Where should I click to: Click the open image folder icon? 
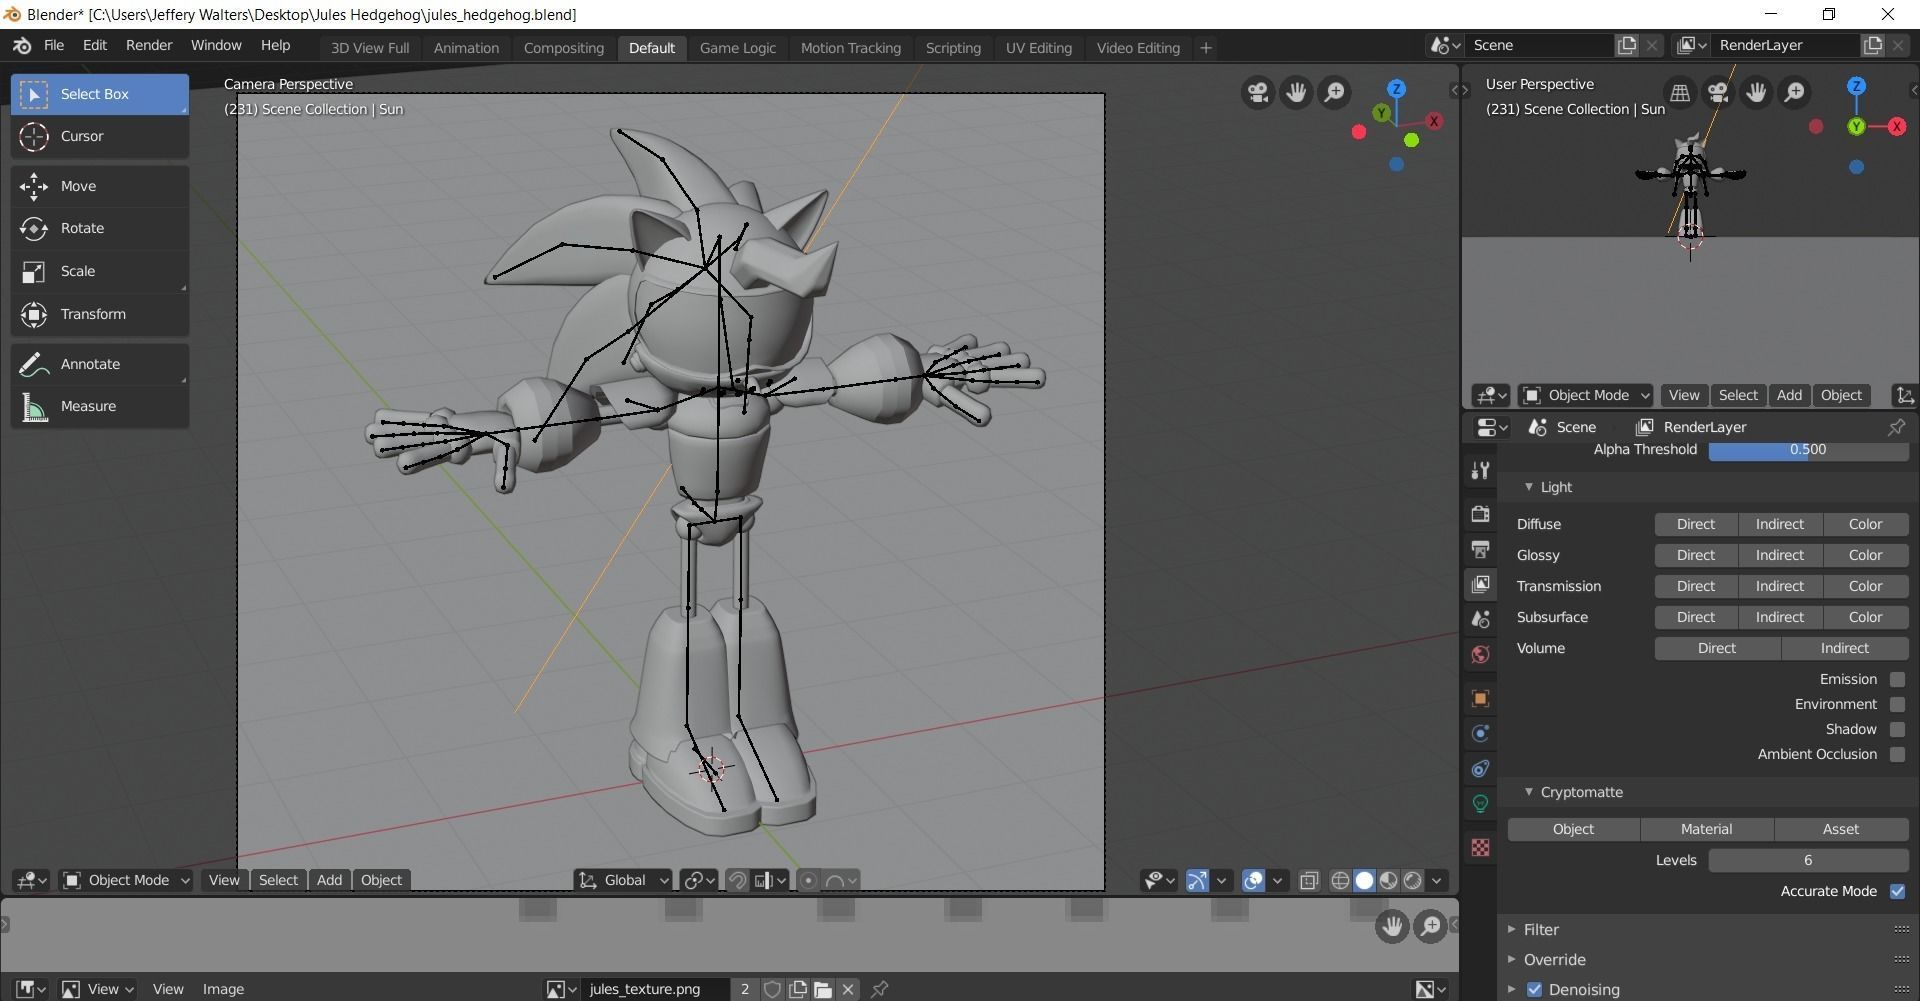823,989
